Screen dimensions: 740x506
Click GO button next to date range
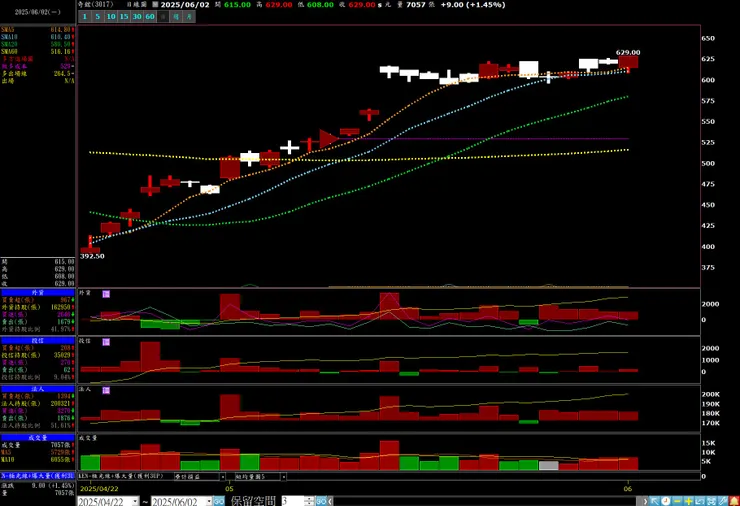(219, 501)
